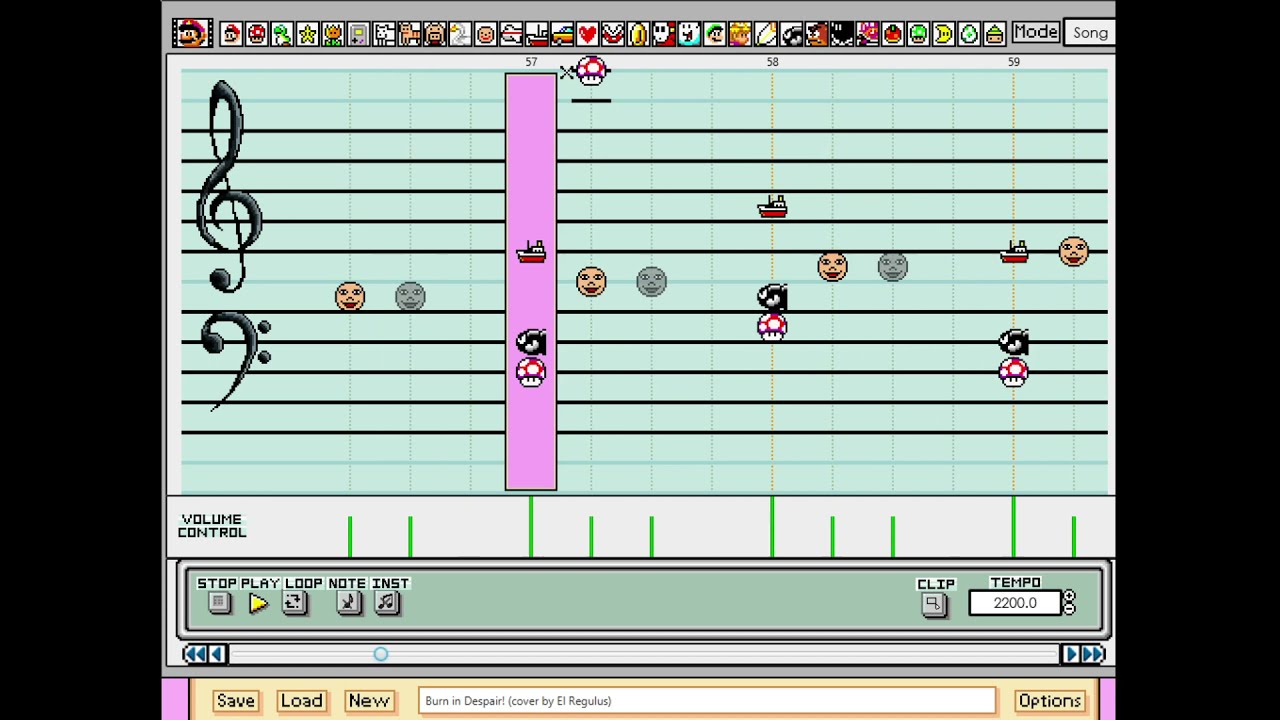Select the Boo ghost instrument
This screenshot has width=1280, height=720.
pos(689,34)
